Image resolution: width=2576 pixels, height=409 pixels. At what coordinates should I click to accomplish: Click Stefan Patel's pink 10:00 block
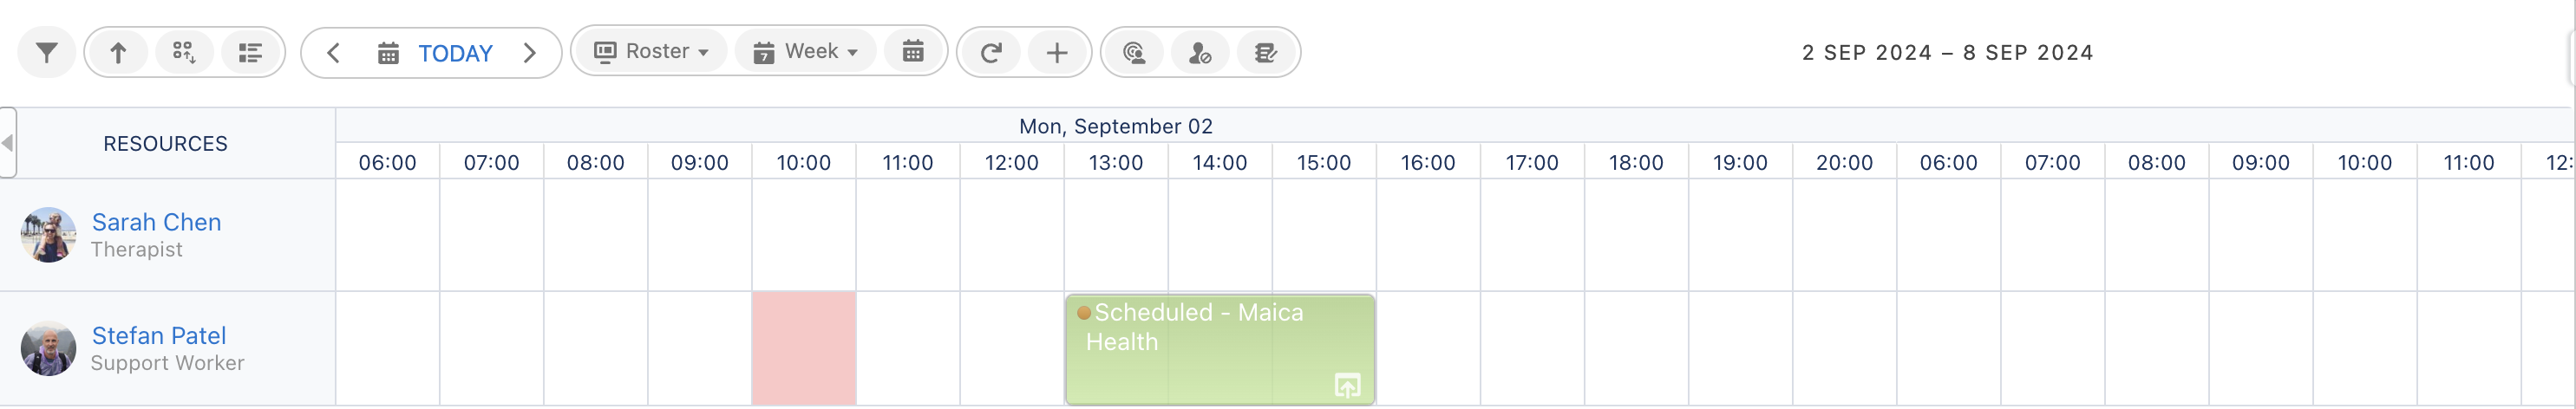pyautogui.click(x=804, y=348)
